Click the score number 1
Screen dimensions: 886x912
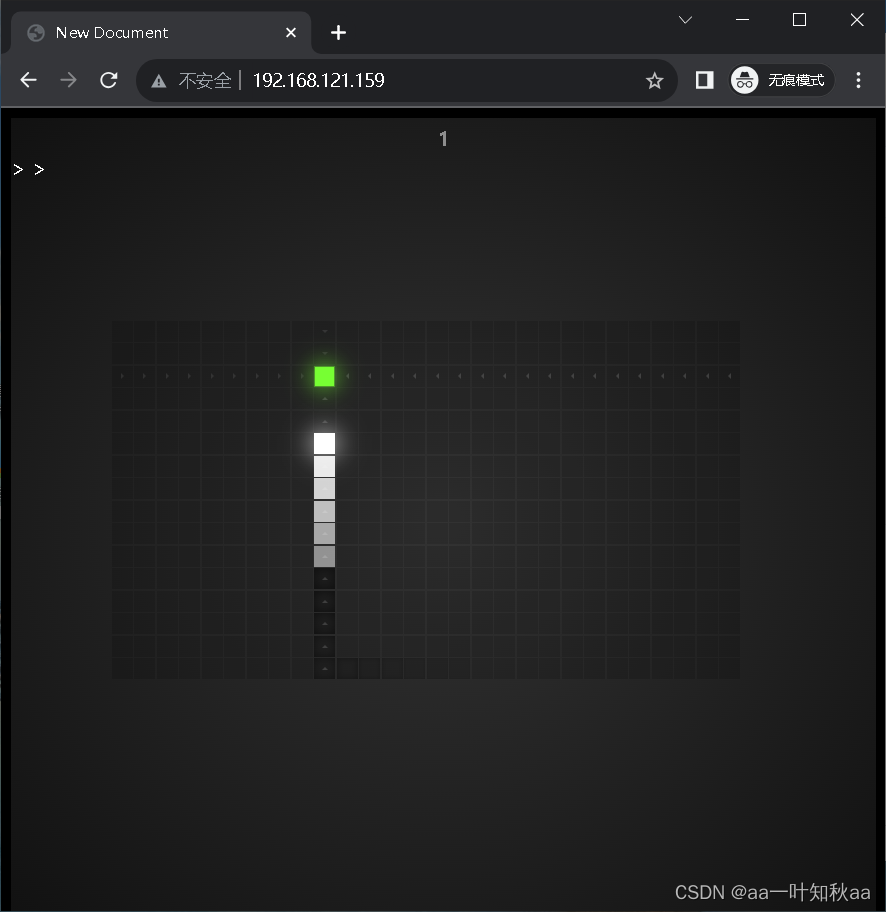click(x=443, y=139)
